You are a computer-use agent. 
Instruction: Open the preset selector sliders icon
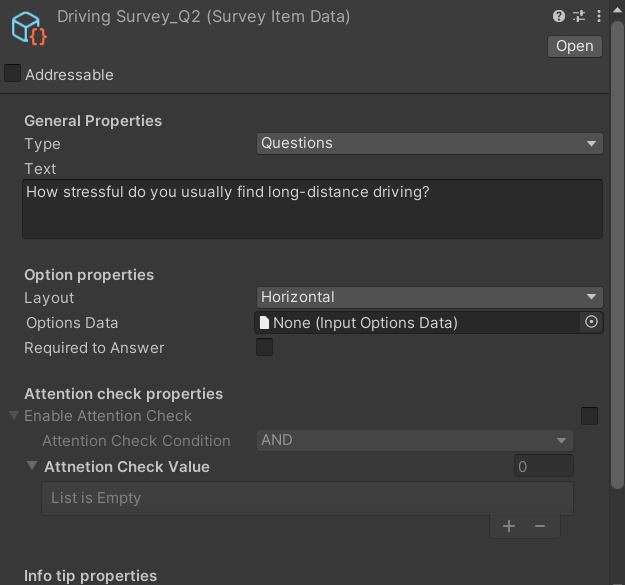(579, 16)
